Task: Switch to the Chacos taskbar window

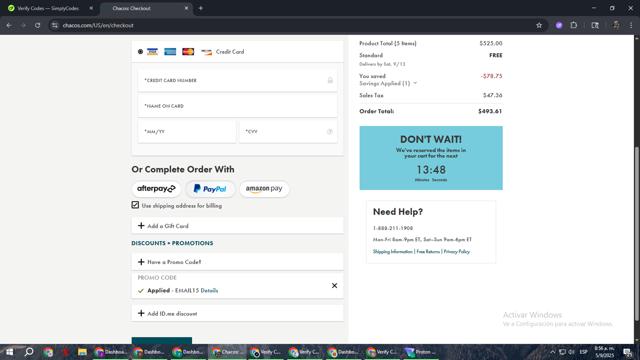Action: [x=228, y=352]
